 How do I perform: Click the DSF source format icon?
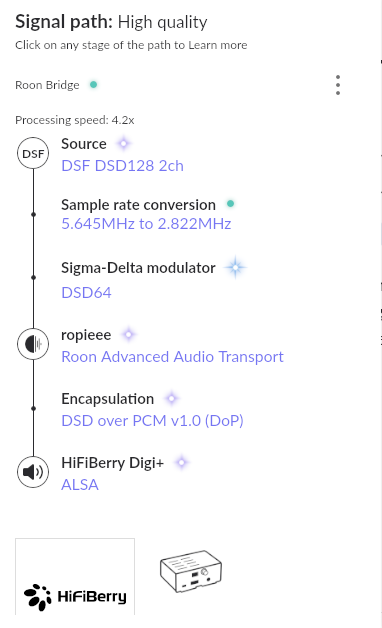pyautogui.click(x=33, y=153)
